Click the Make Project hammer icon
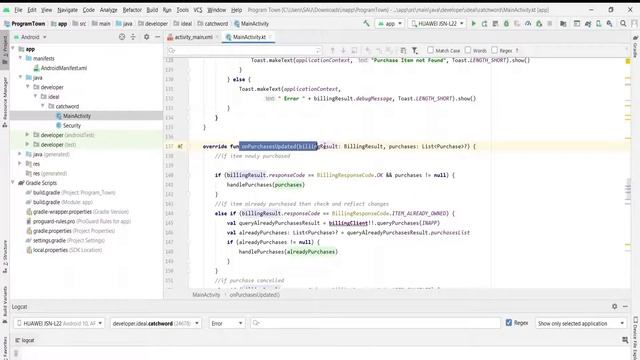640x360 pixels. [366, 24]
